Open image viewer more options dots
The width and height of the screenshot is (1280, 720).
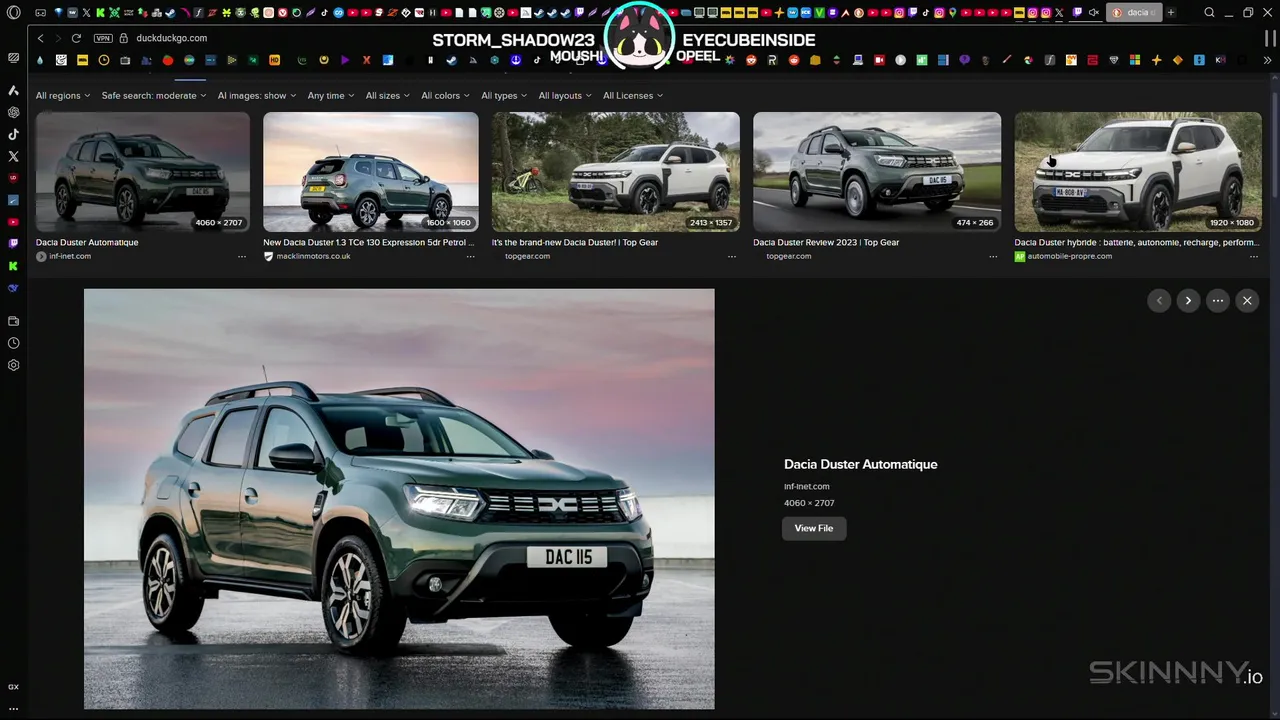pos(1217,300)
